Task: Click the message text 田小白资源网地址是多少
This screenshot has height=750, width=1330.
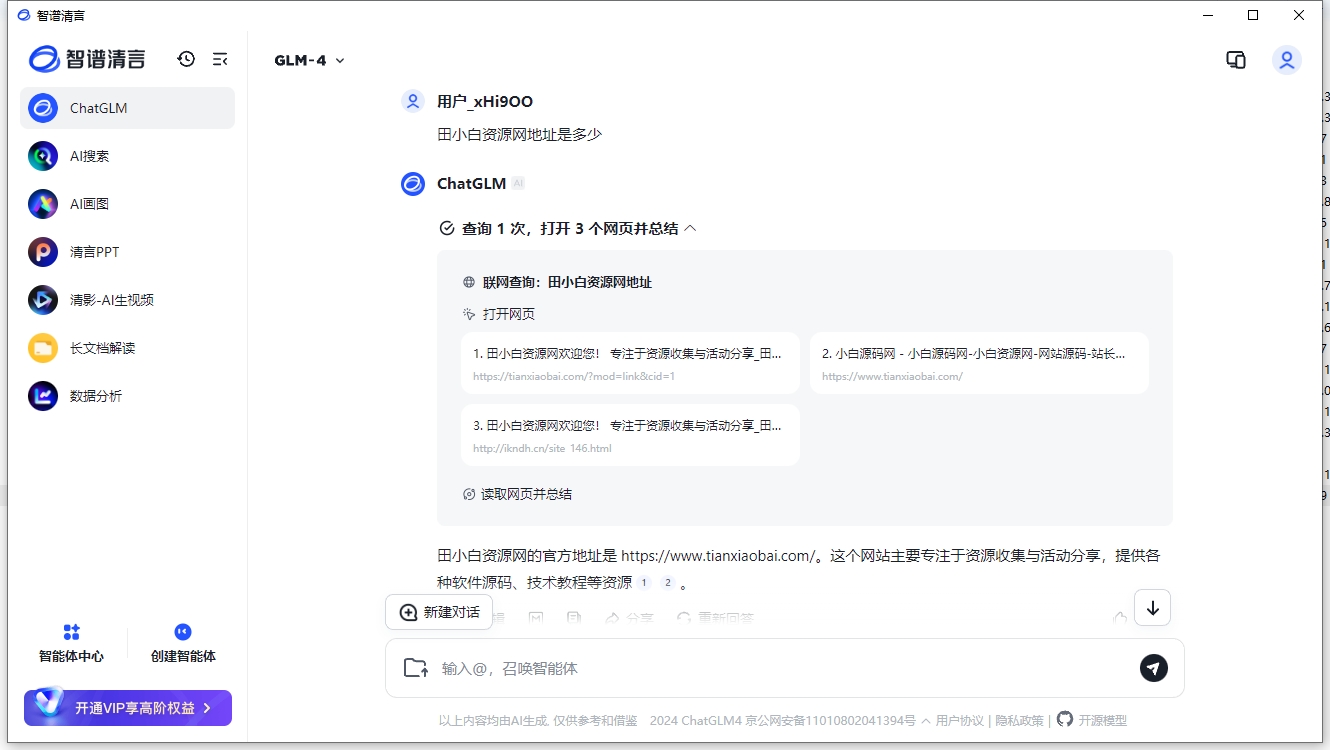Action: (520, 134)
